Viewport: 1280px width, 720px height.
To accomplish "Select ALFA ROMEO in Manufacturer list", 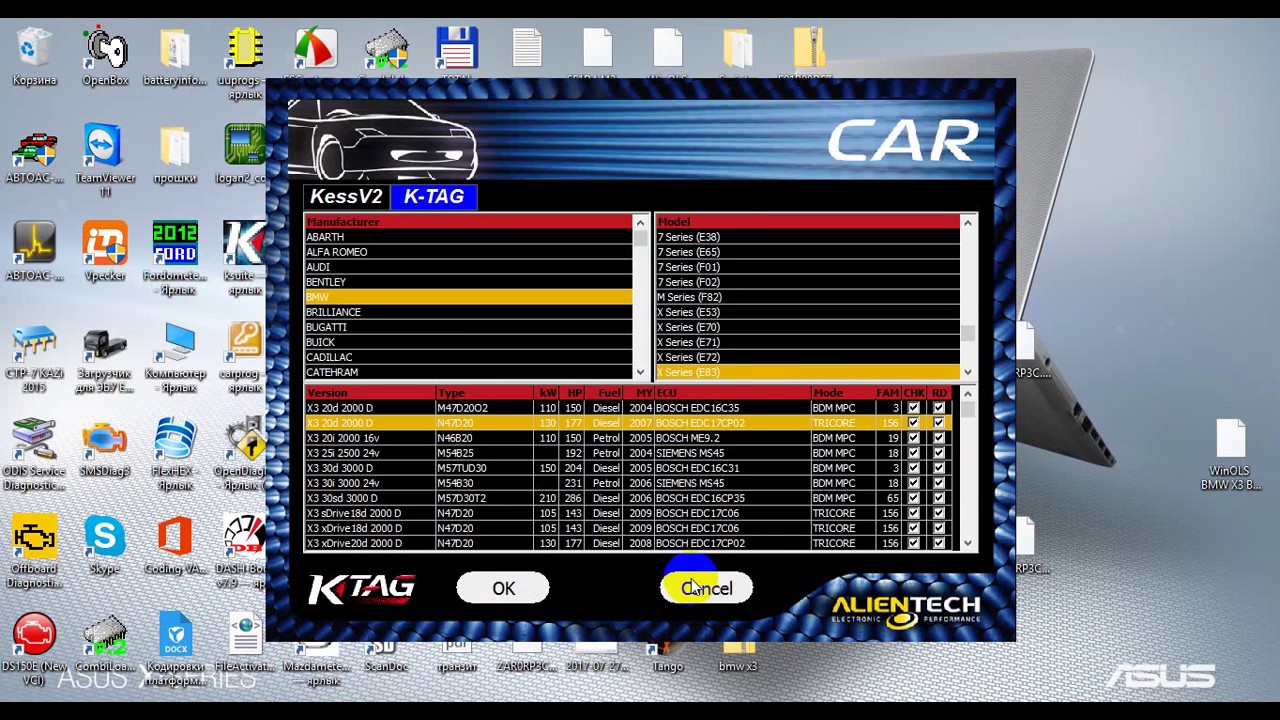I will click(468, 252).
